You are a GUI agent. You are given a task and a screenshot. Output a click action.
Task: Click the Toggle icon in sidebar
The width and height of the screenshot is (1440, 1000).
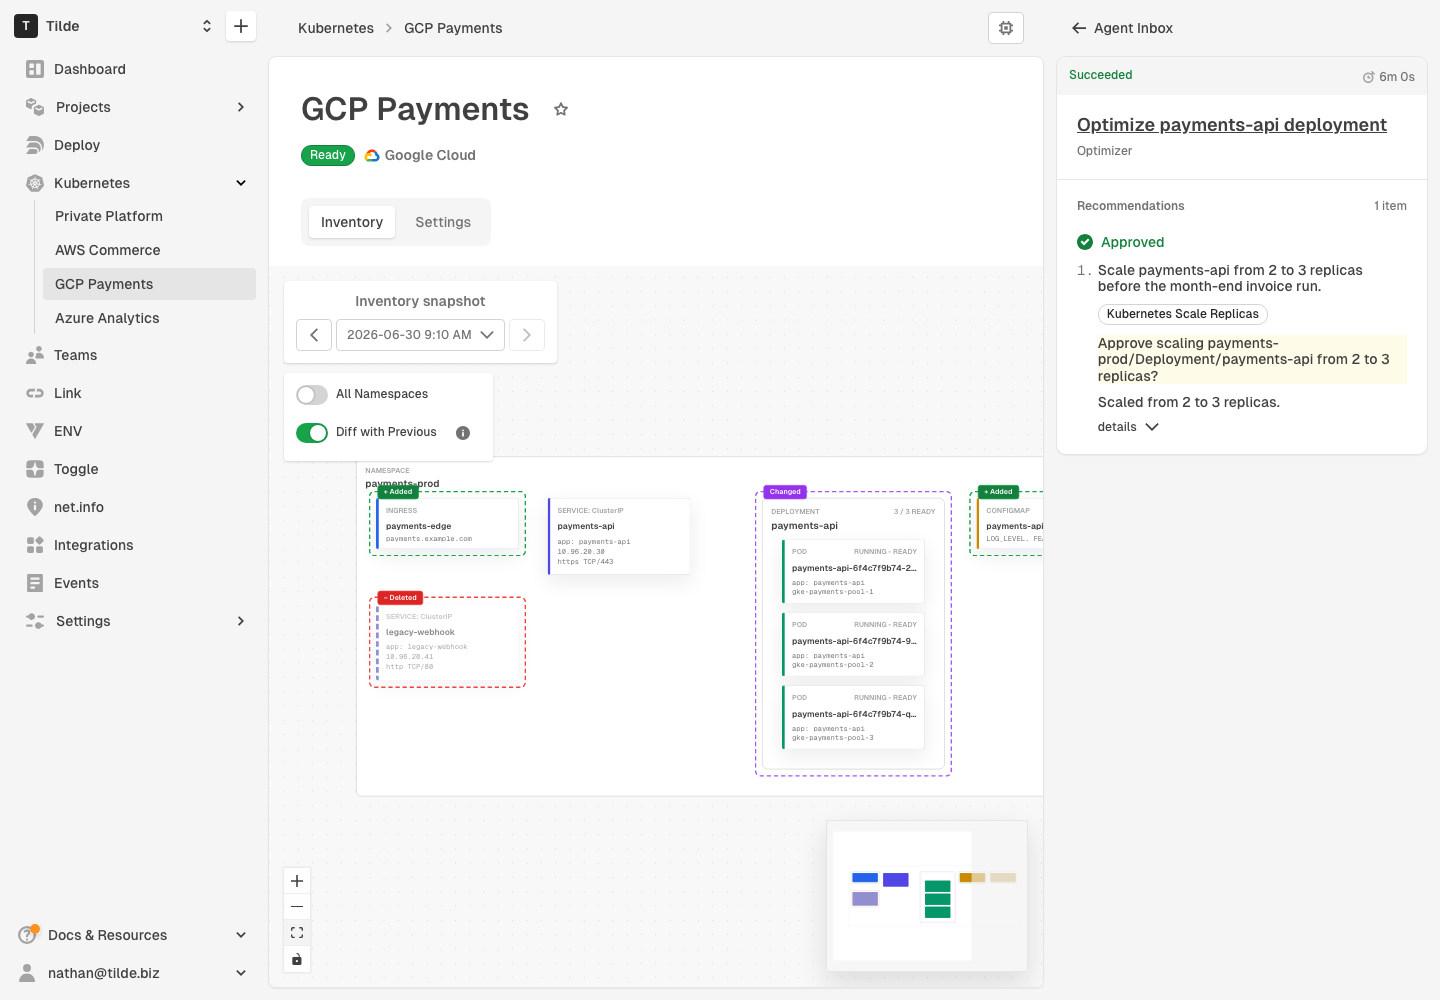(x=35, y=469)
